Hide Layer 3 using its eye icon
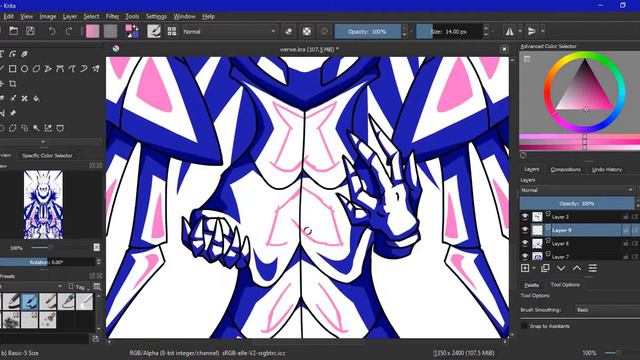 click(525, 217)
